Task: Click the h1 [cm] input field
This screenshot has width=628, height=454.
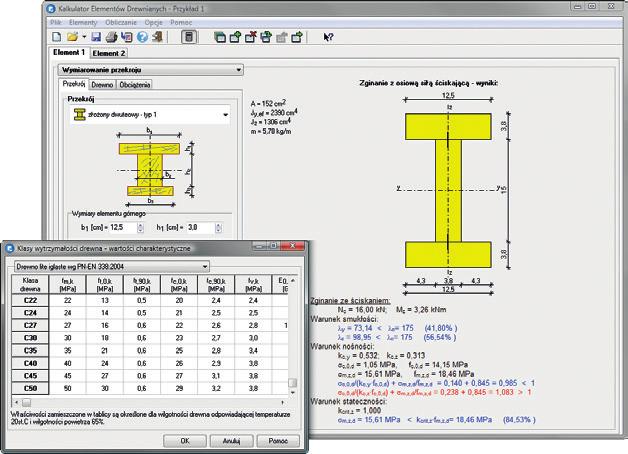Action: pyautogui.click(x=201, y=227)
